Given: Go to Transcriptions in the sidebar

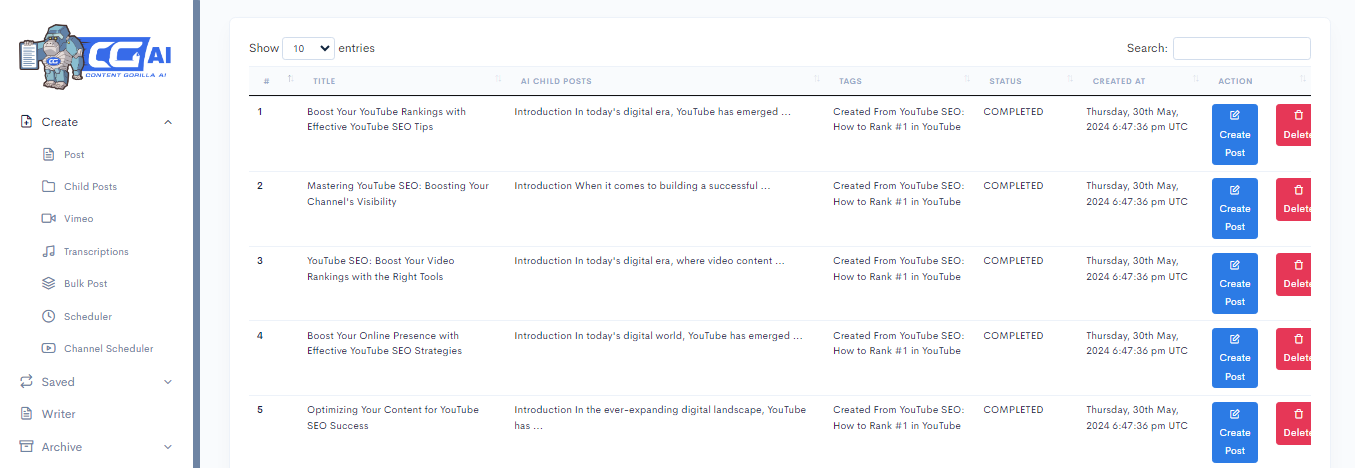Looking at the screenshot, I should (96, 252).
